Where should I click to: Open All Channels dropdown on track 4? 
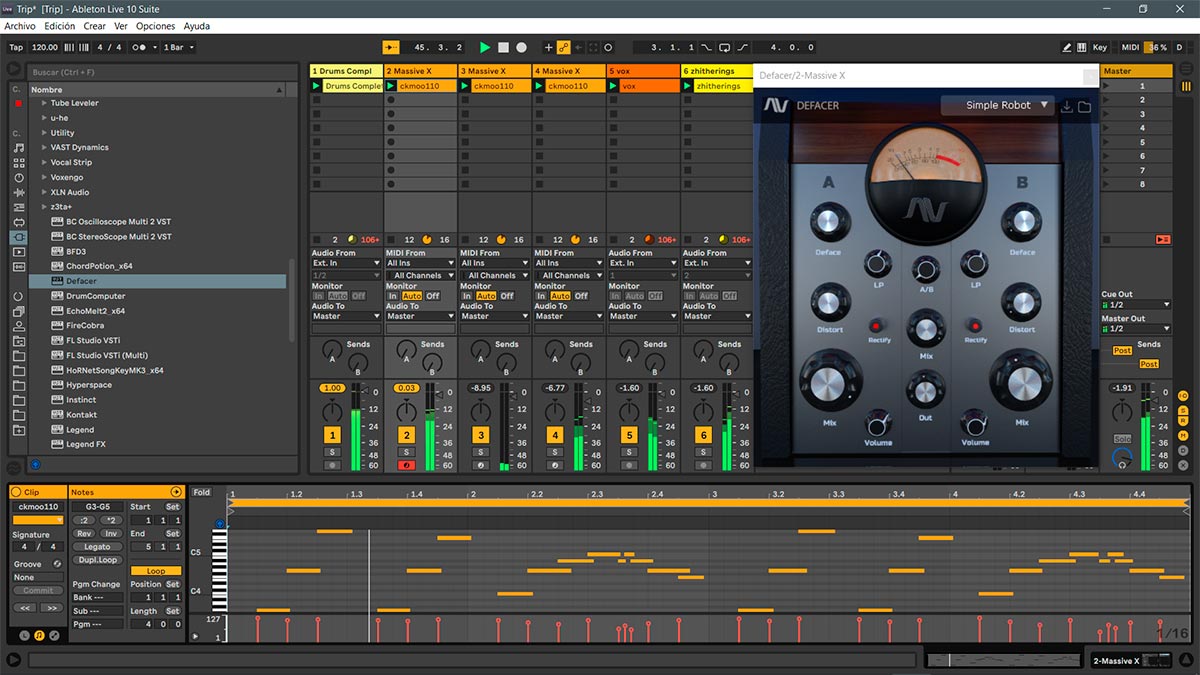(568, 275)
